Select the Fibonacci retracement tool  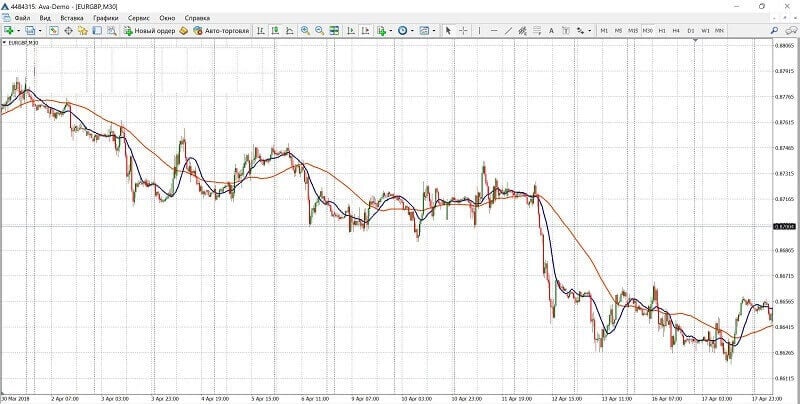point(537,31)
